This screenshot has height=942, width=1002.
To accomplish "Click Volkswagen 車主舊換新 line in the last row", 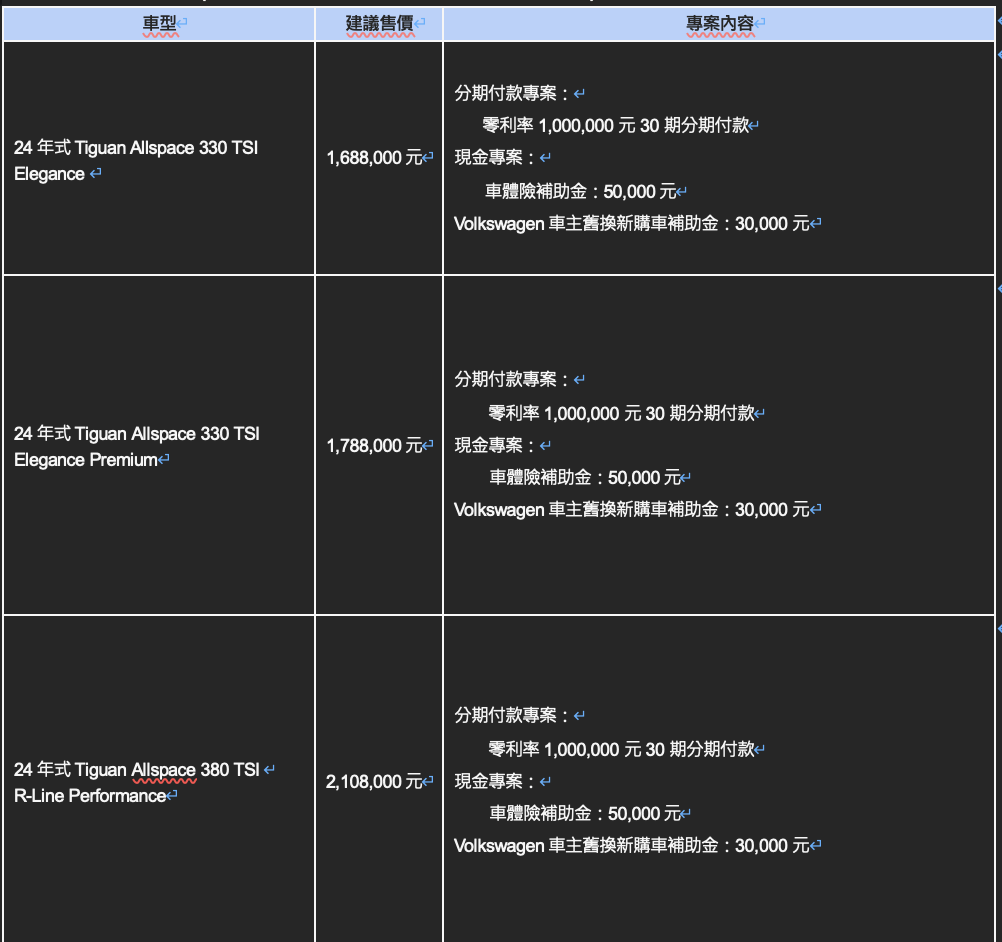I will 630,845.
